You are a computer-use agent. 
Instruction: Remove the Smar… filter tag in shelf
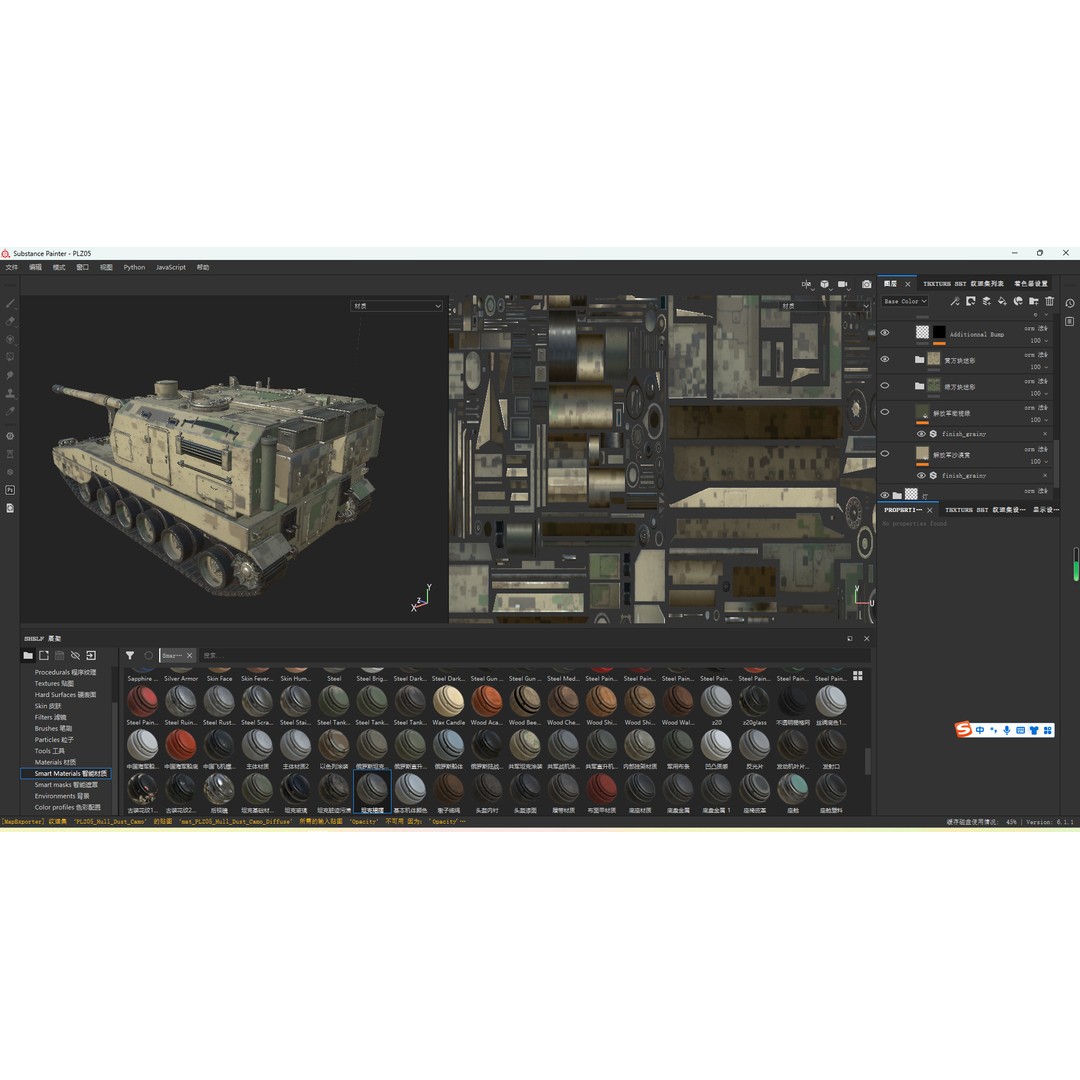pos(189,655)
